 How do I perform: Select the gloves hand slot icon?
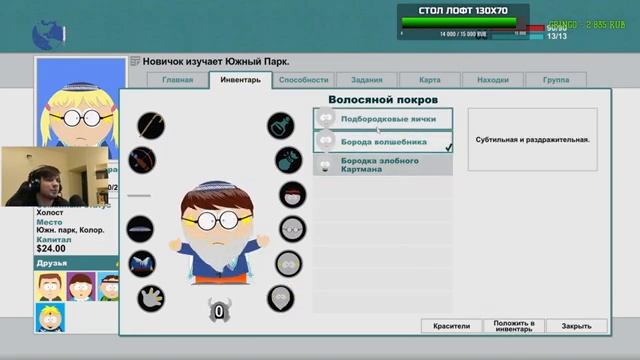151,299
